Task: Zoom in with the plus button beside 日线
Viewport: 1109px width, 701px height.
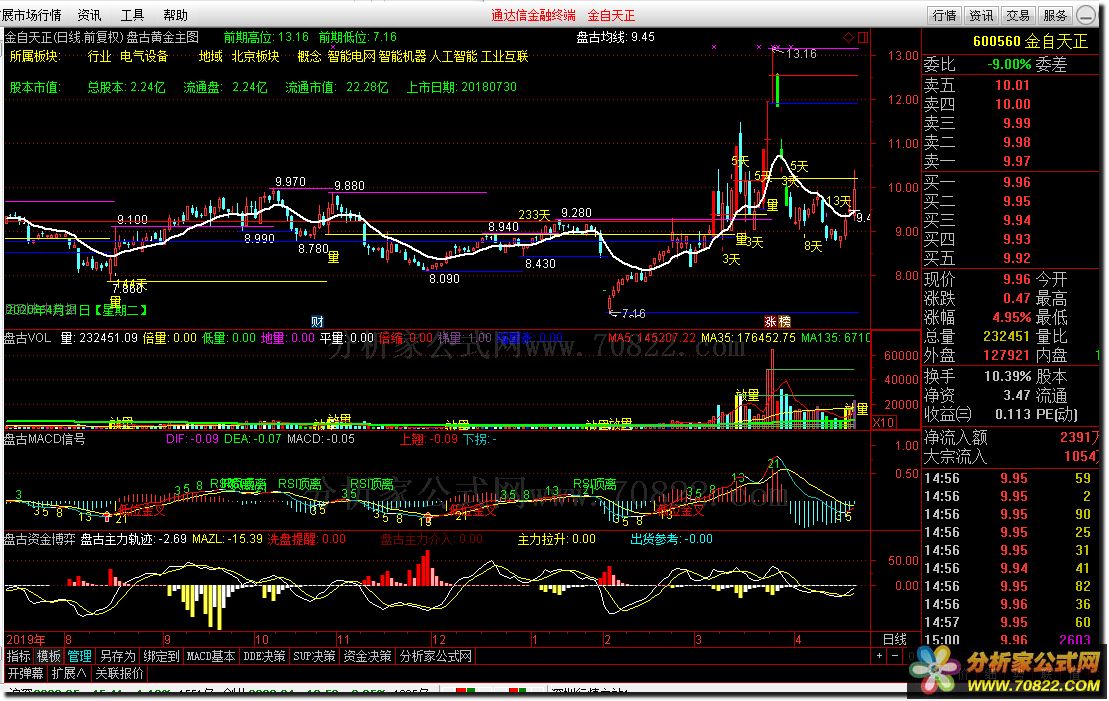Action: (879, 656)
